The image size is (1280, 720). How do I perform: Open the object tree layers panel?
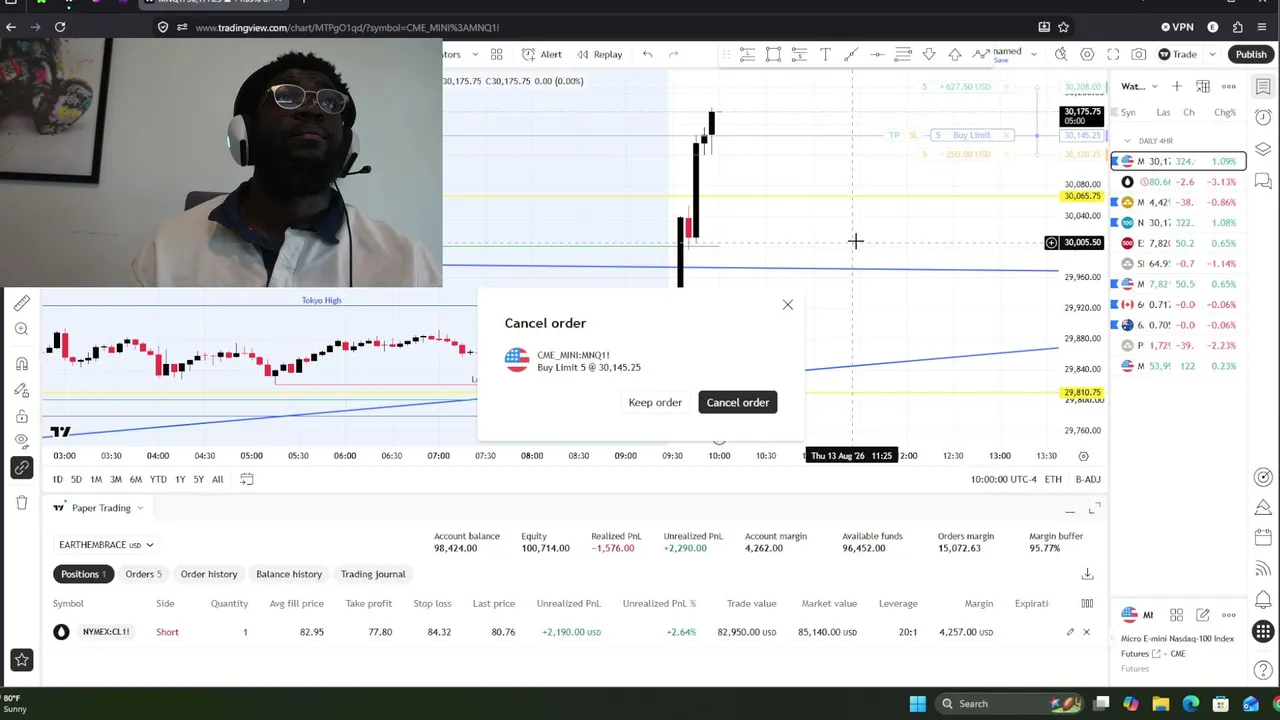coord(1263,149)
